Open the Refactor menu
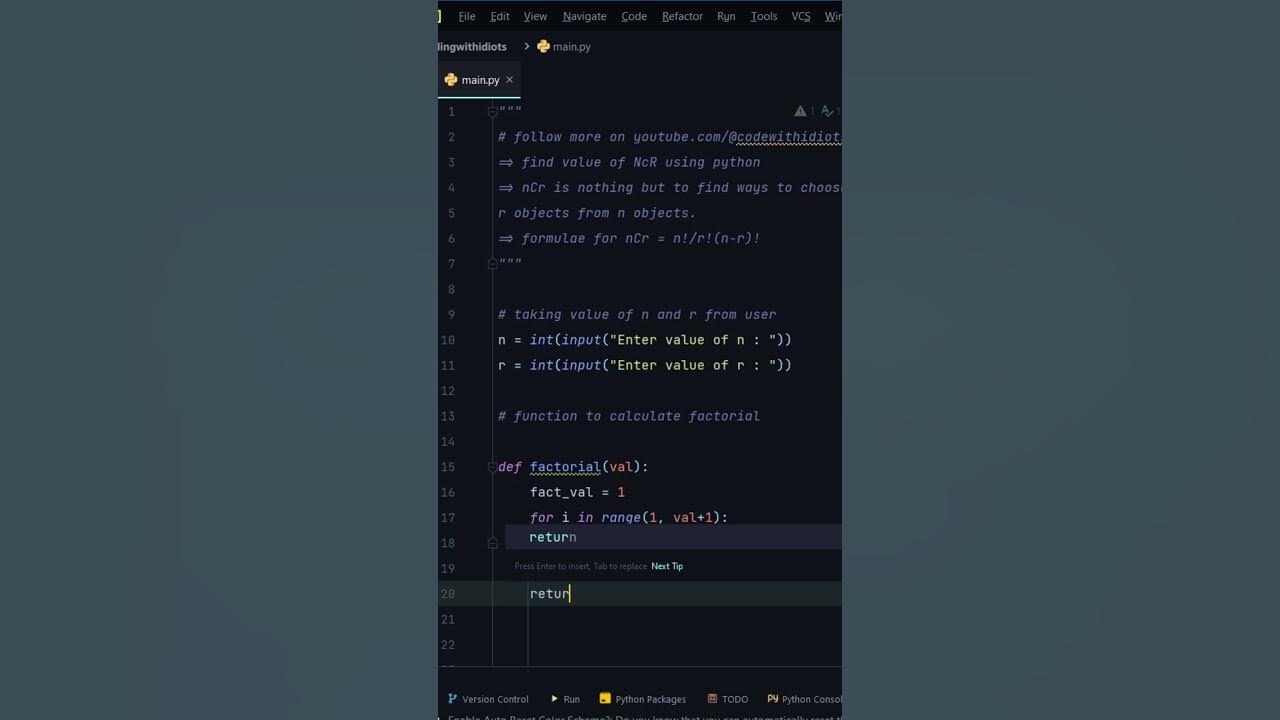The width and height of the screenshot is (1280, 720). tap(682, 16)
